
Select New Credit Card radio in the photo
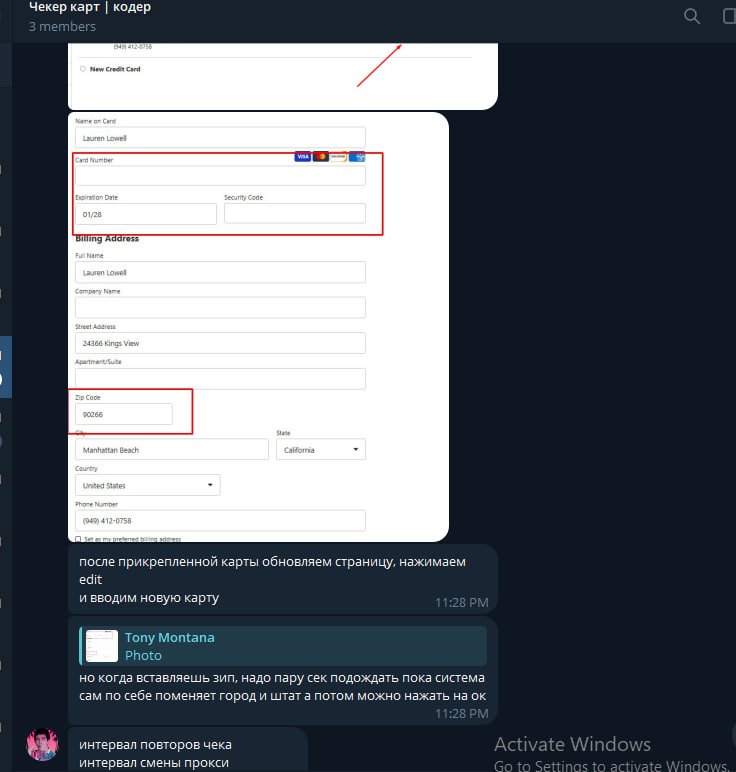pos(83,69)
